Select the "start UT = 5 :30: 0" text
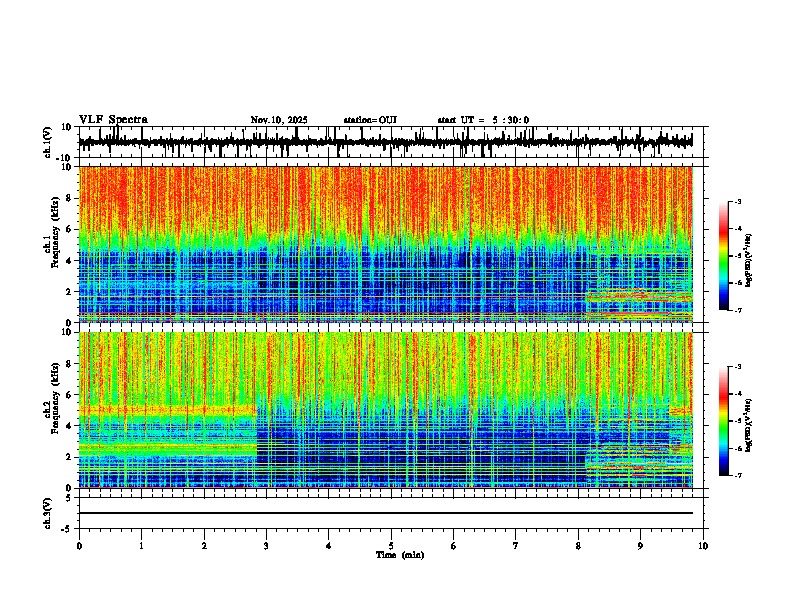792x612 pixels. (483, 120)
